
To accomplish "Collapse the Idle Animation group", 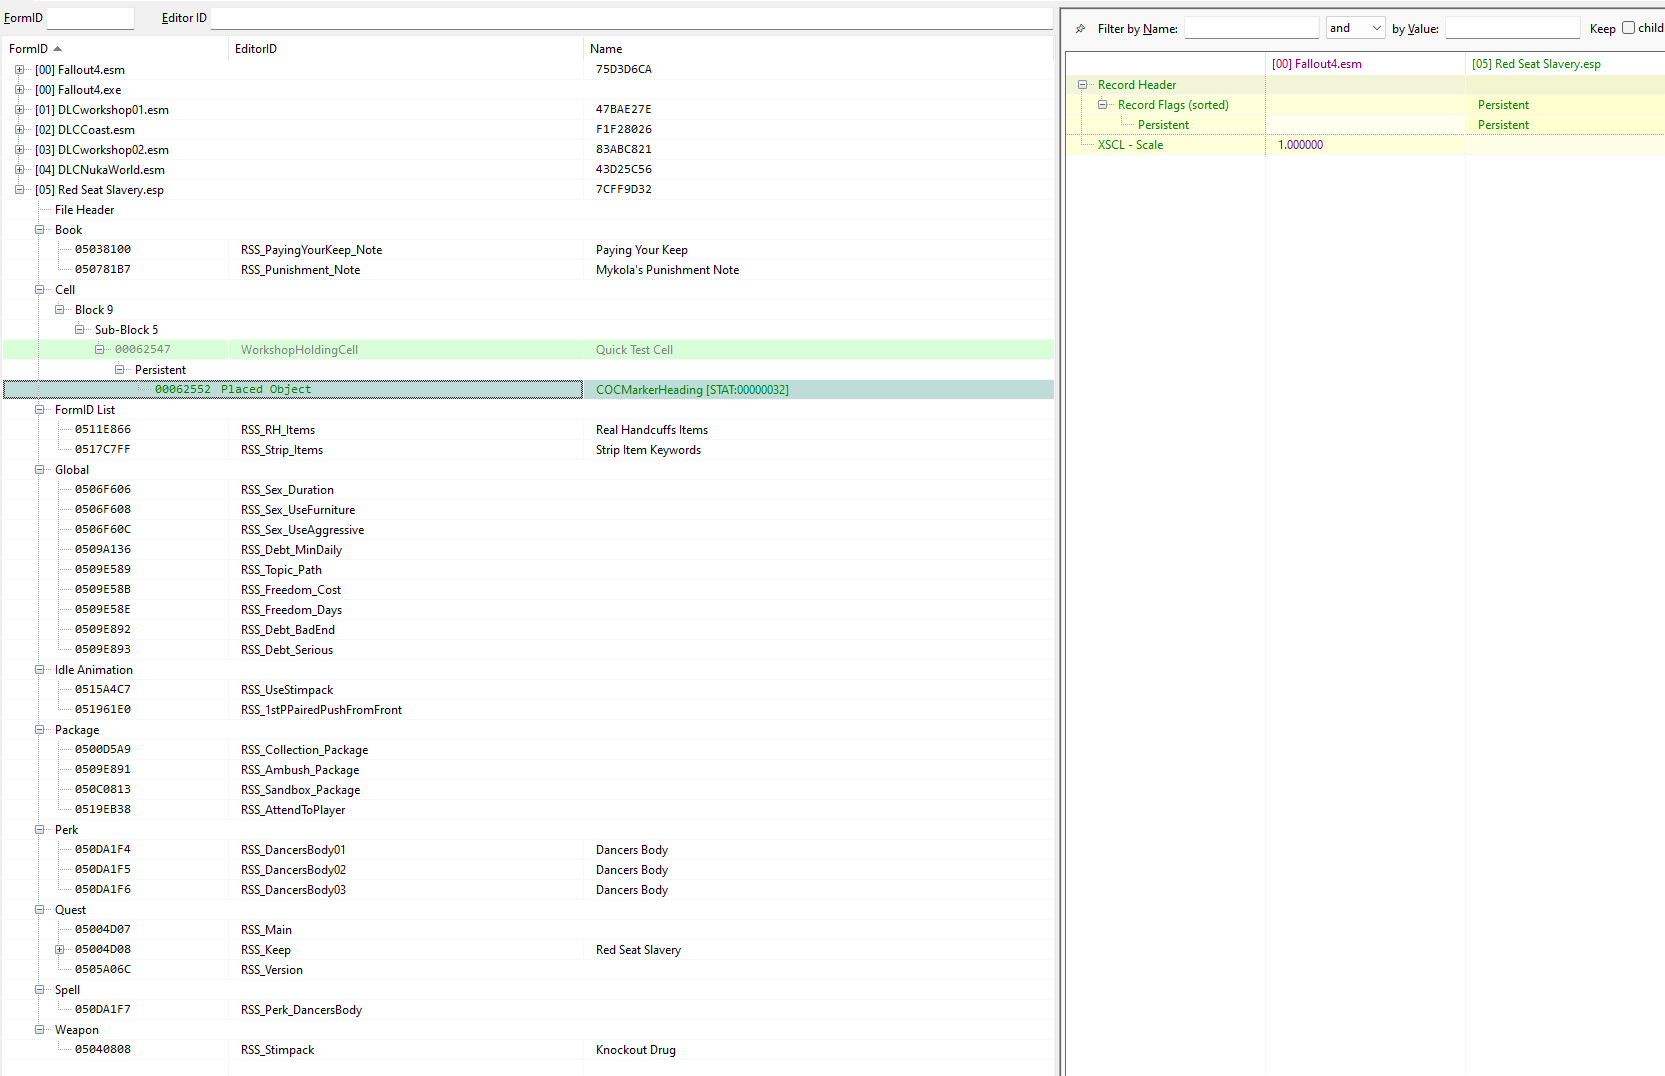I will click(x=39, y=670).
